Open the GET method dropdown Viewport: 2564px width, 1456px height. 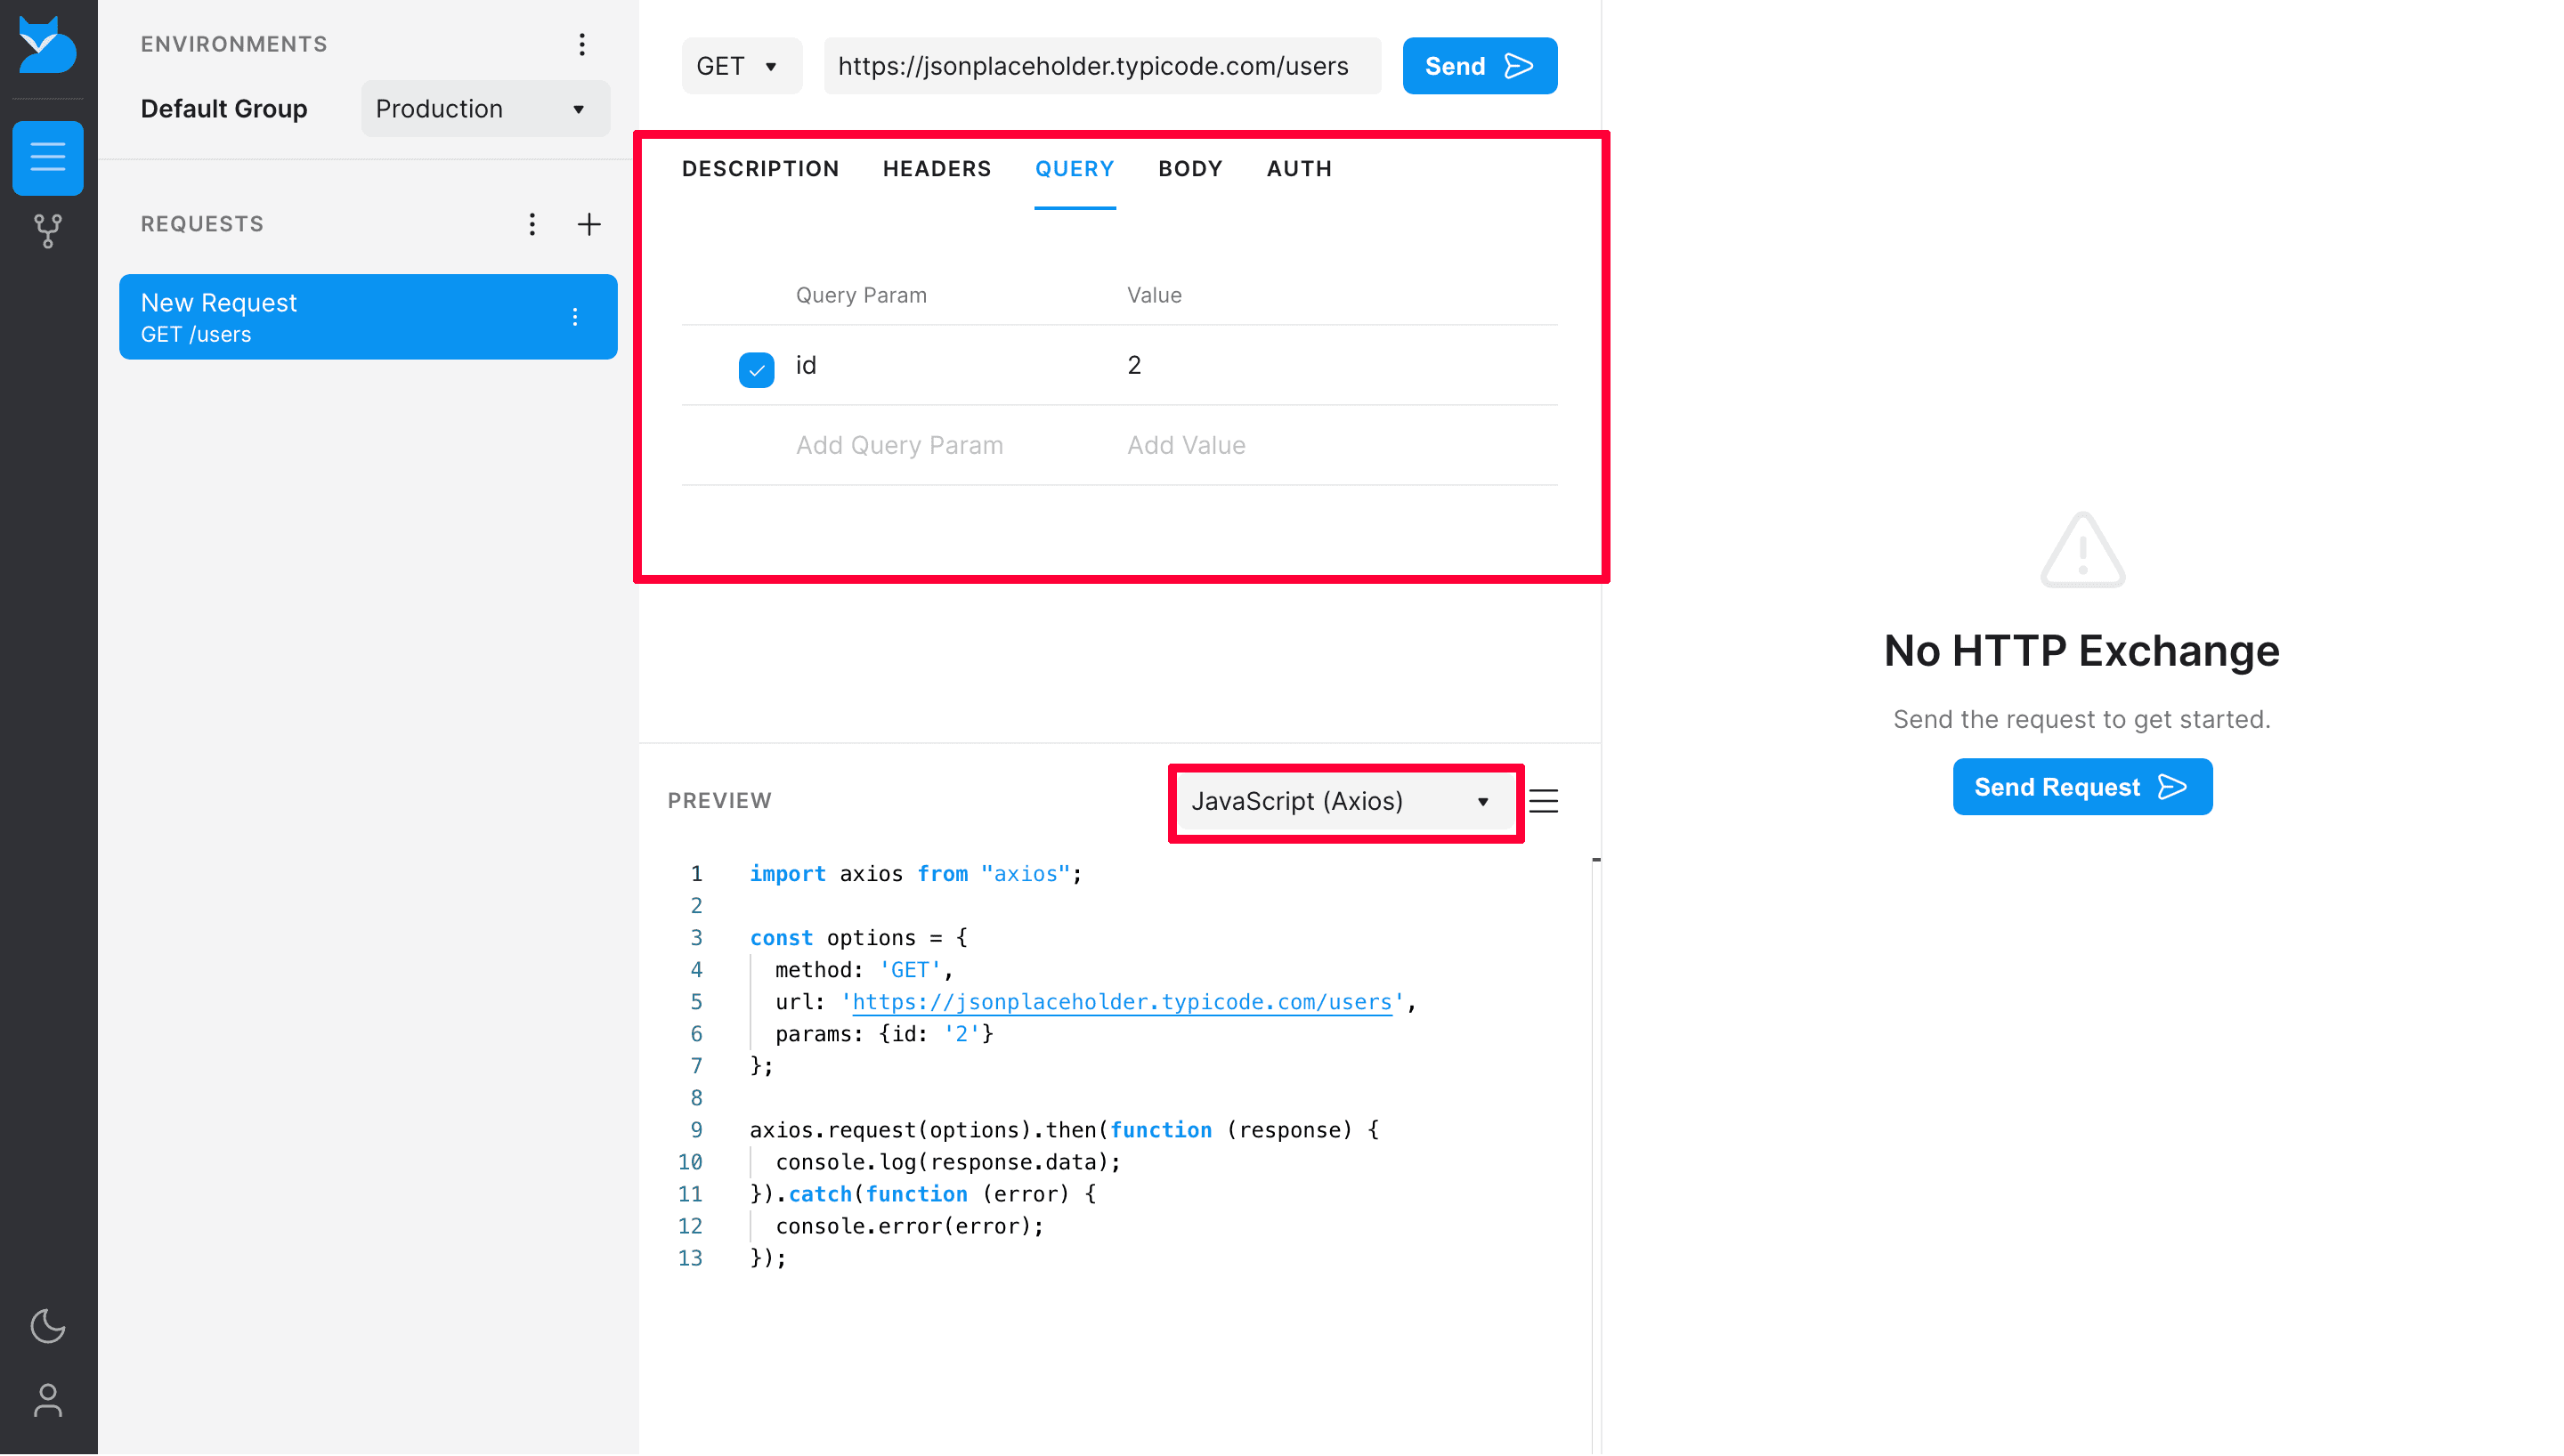point(741,65)
